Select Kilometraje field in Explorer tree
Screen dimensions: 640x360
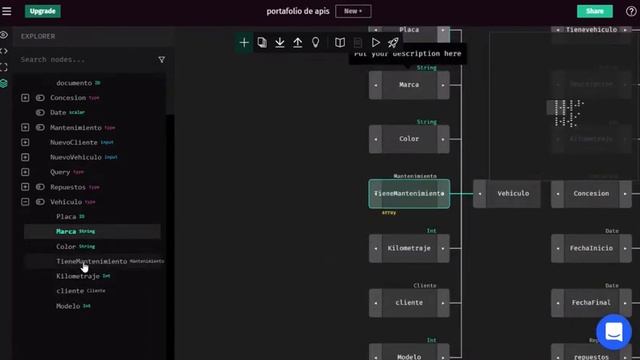pyautogui.click(x=78, y=276)
